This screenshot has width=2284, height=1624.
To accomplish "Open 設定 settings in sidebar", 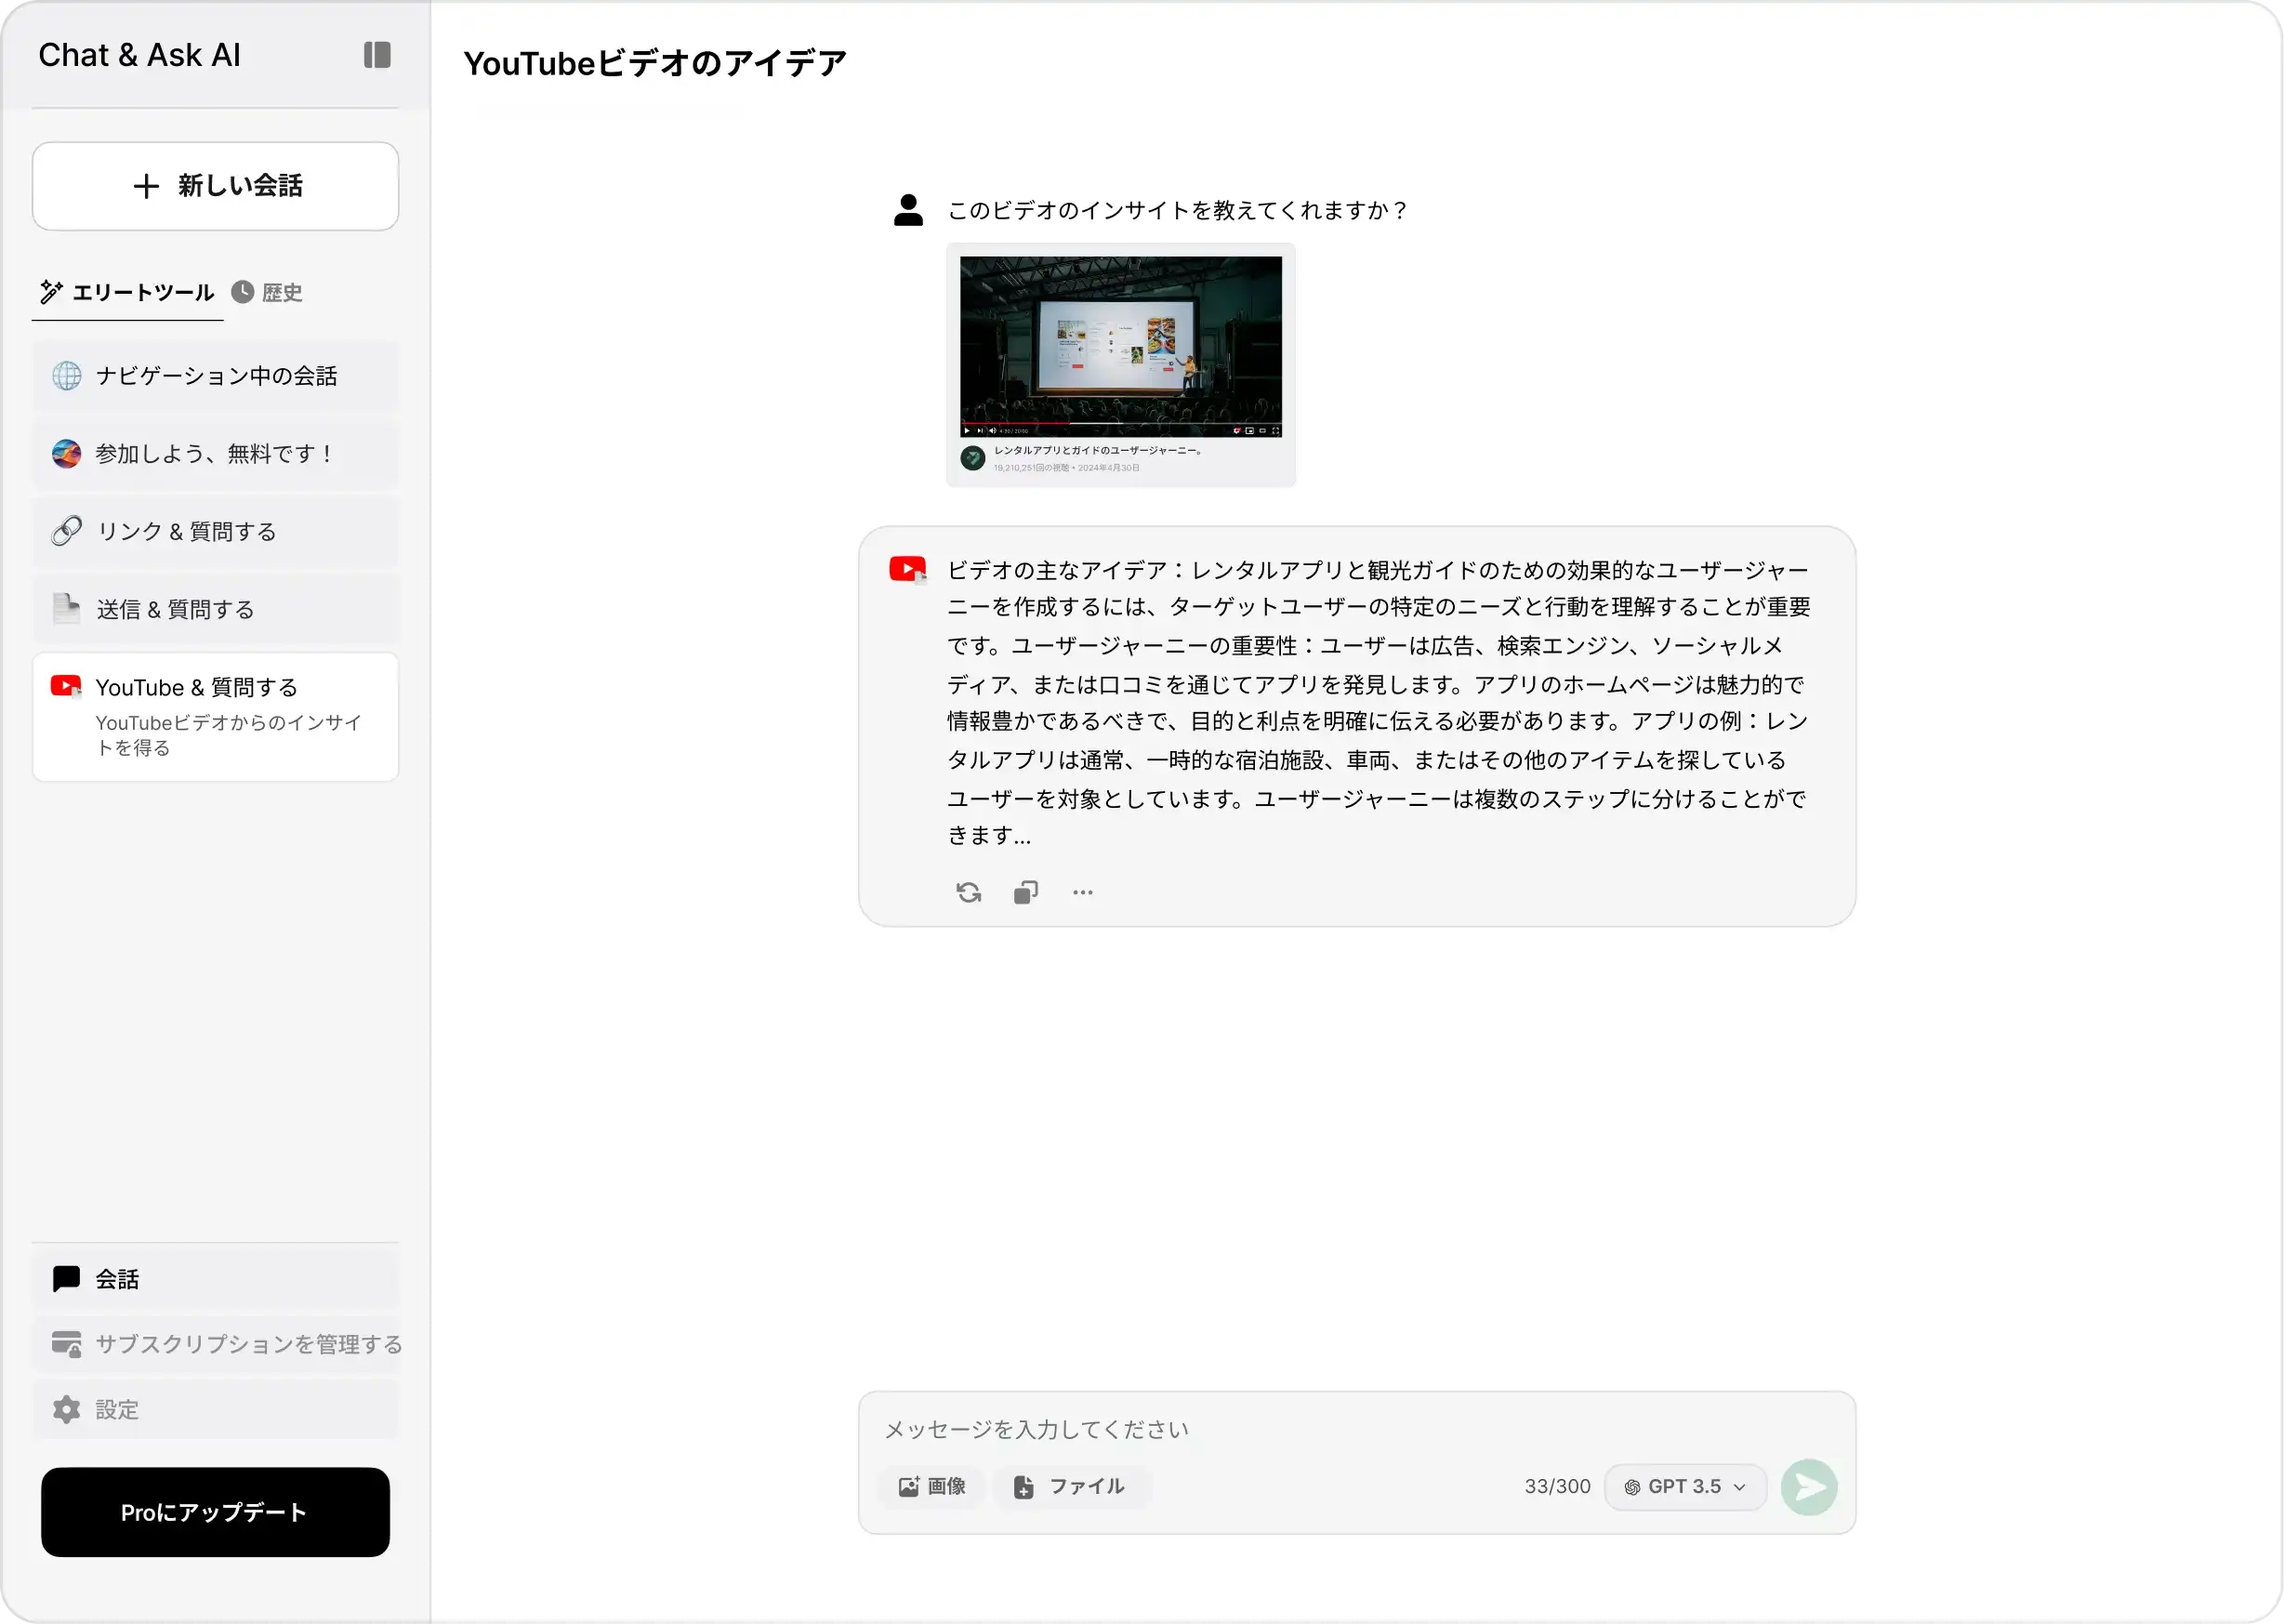I will tap(215, 1410).
